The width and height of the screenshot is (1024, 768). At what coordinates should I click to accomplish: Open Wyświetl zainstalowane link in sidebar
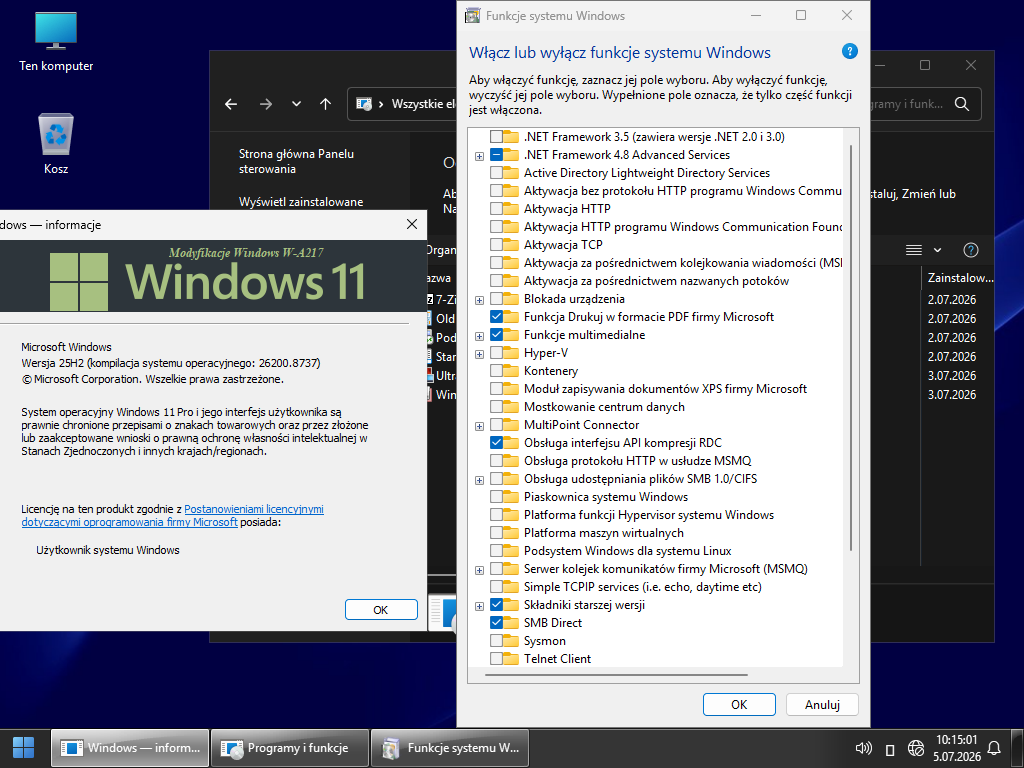[x=301, y=202]
